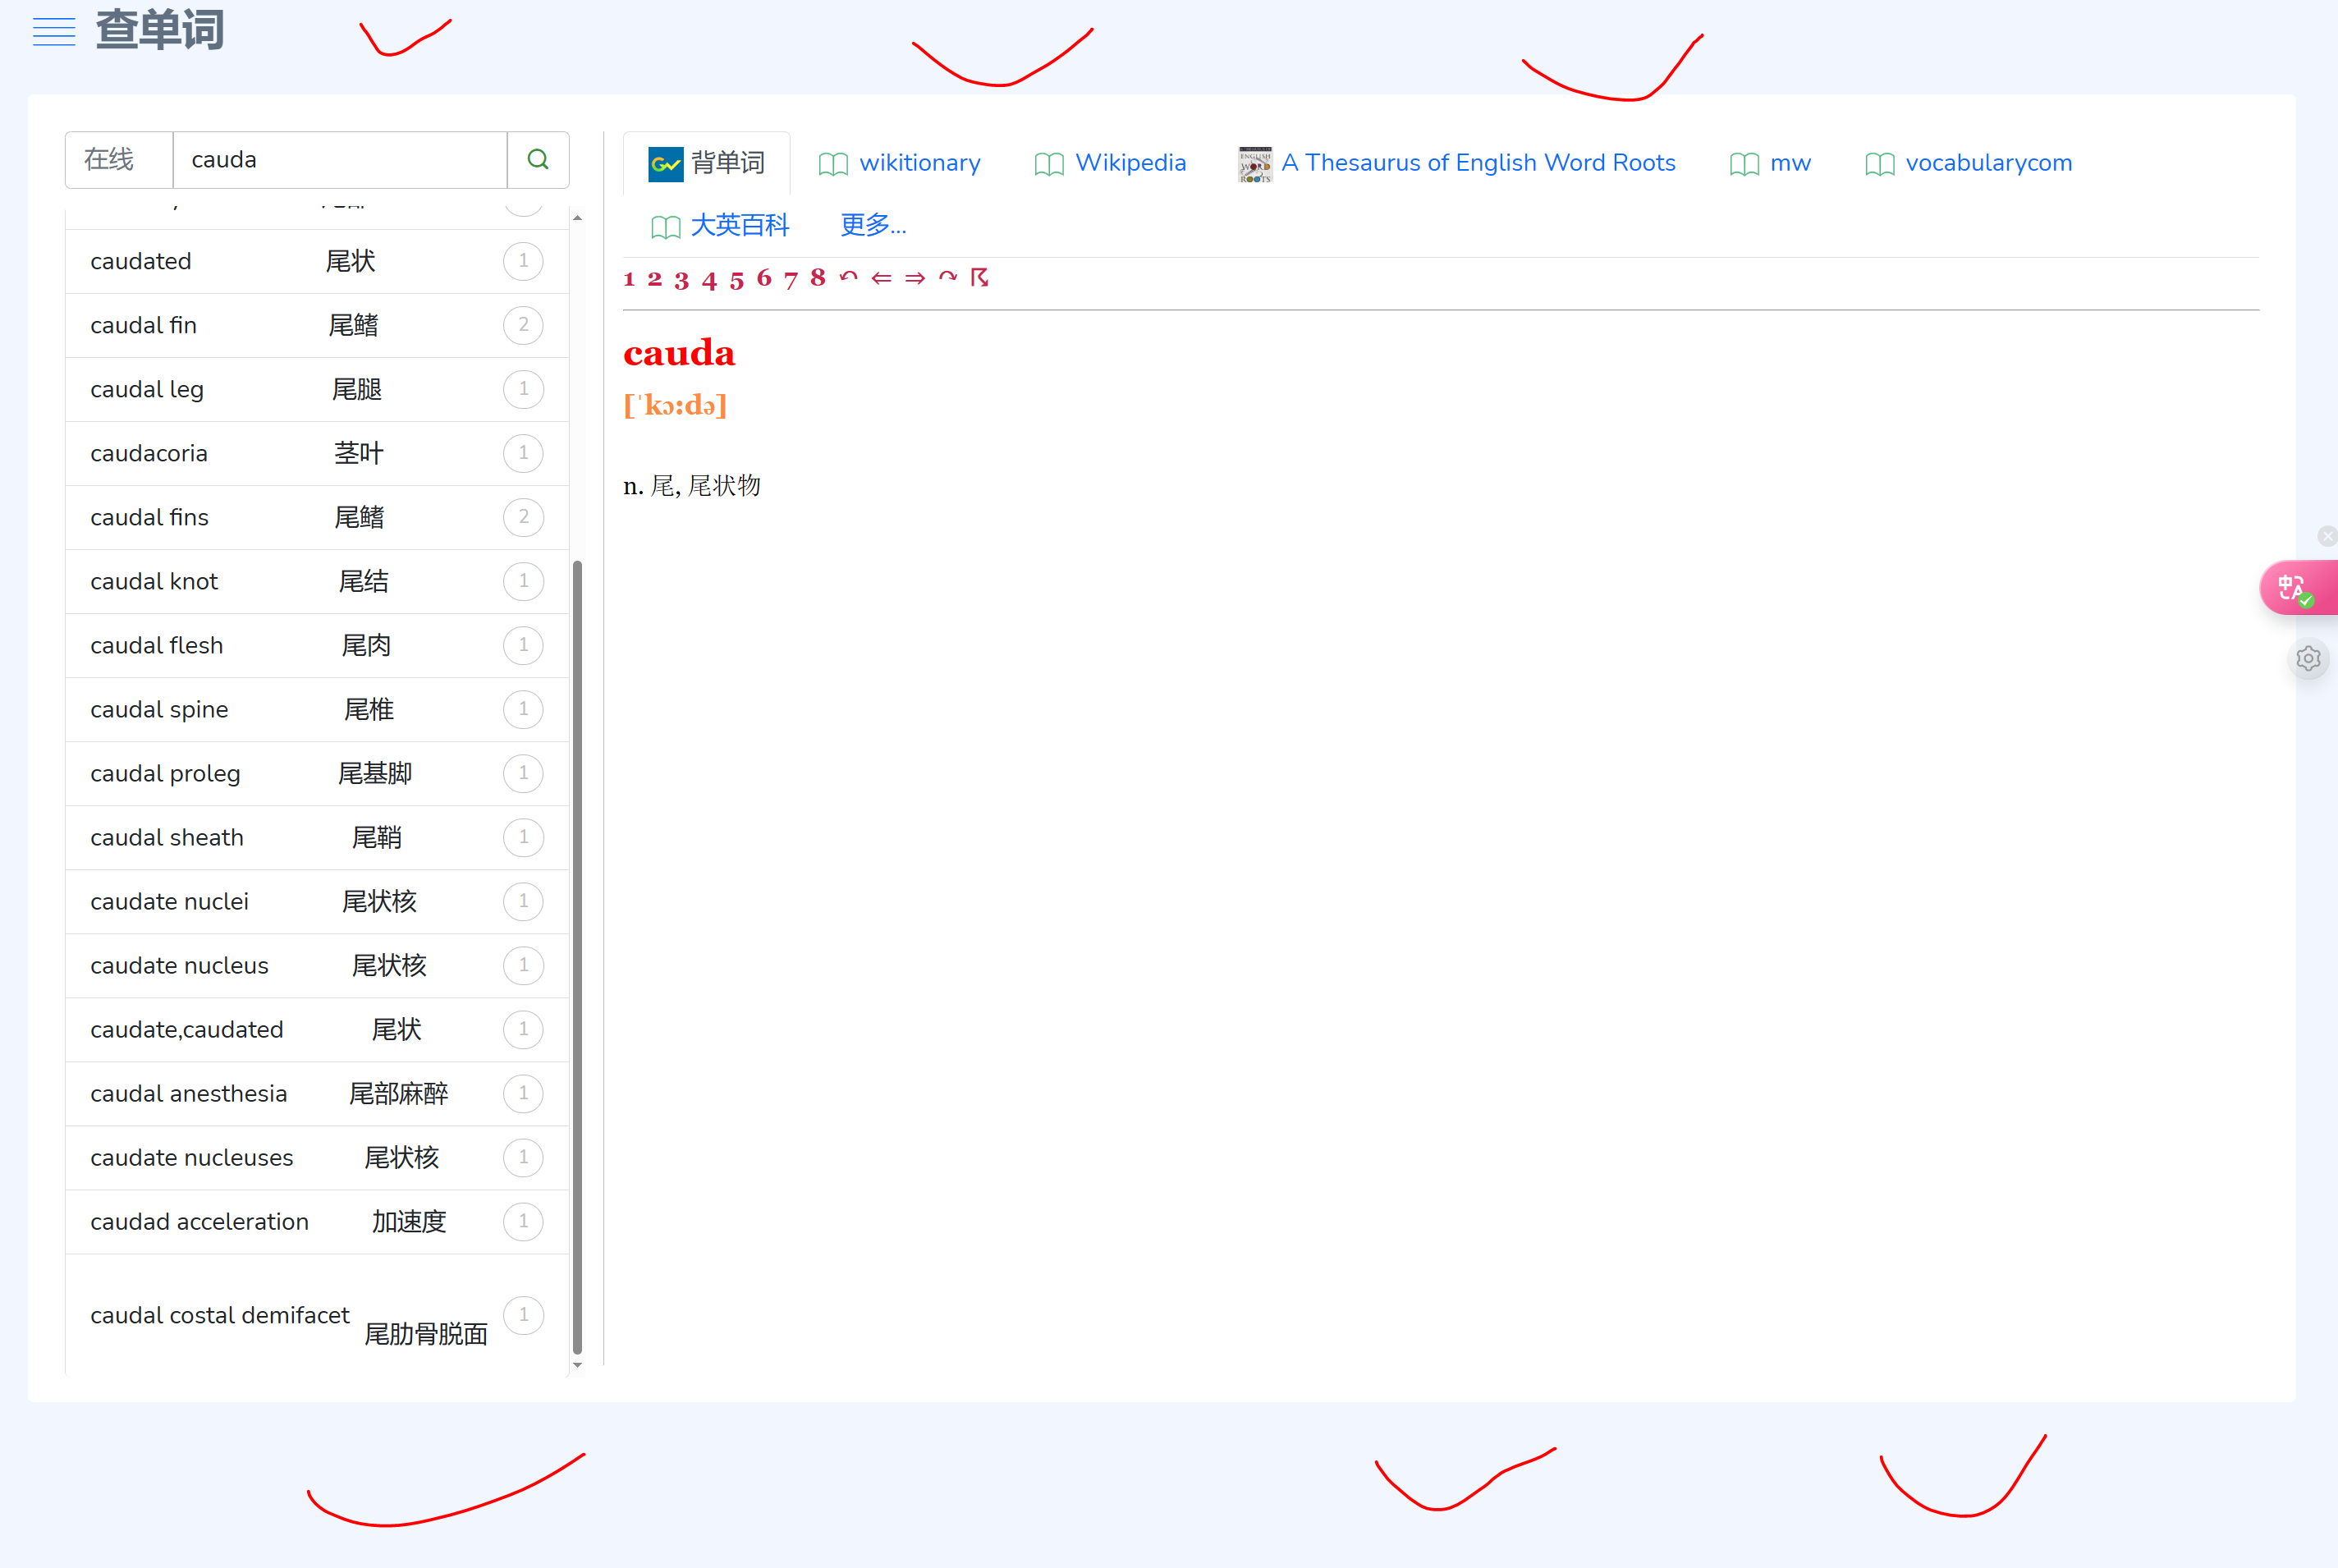
Task: Open the hamburger menu beside 查单词
Action: click(x=54, y=32)
